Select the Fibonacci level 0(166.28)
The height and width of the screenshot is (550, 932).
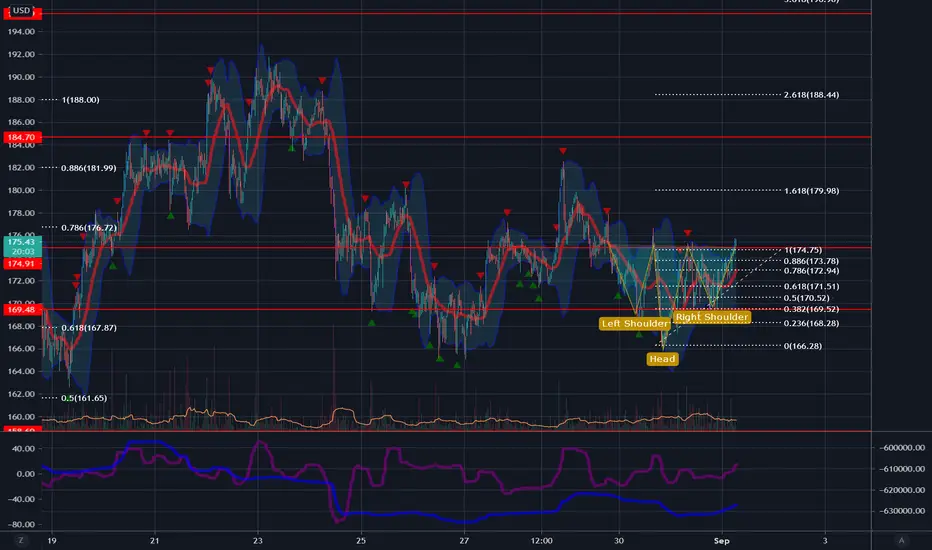tap(803, 346)
